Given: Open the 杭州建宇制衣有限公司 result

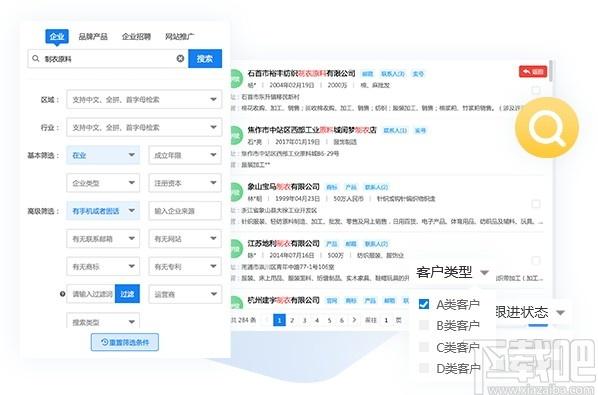Looking at the screenshot, I should pos(283,300).
